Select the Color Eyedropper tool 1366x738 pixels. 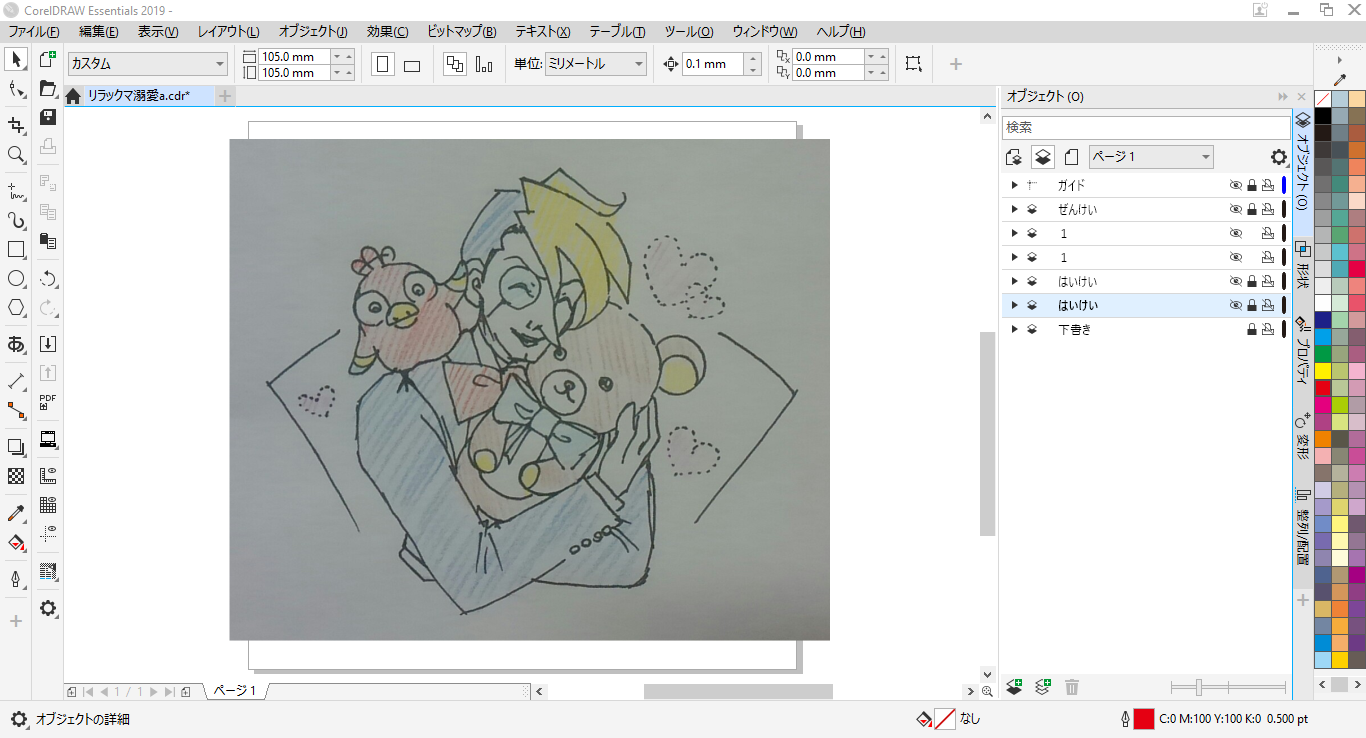click(16, 513)
